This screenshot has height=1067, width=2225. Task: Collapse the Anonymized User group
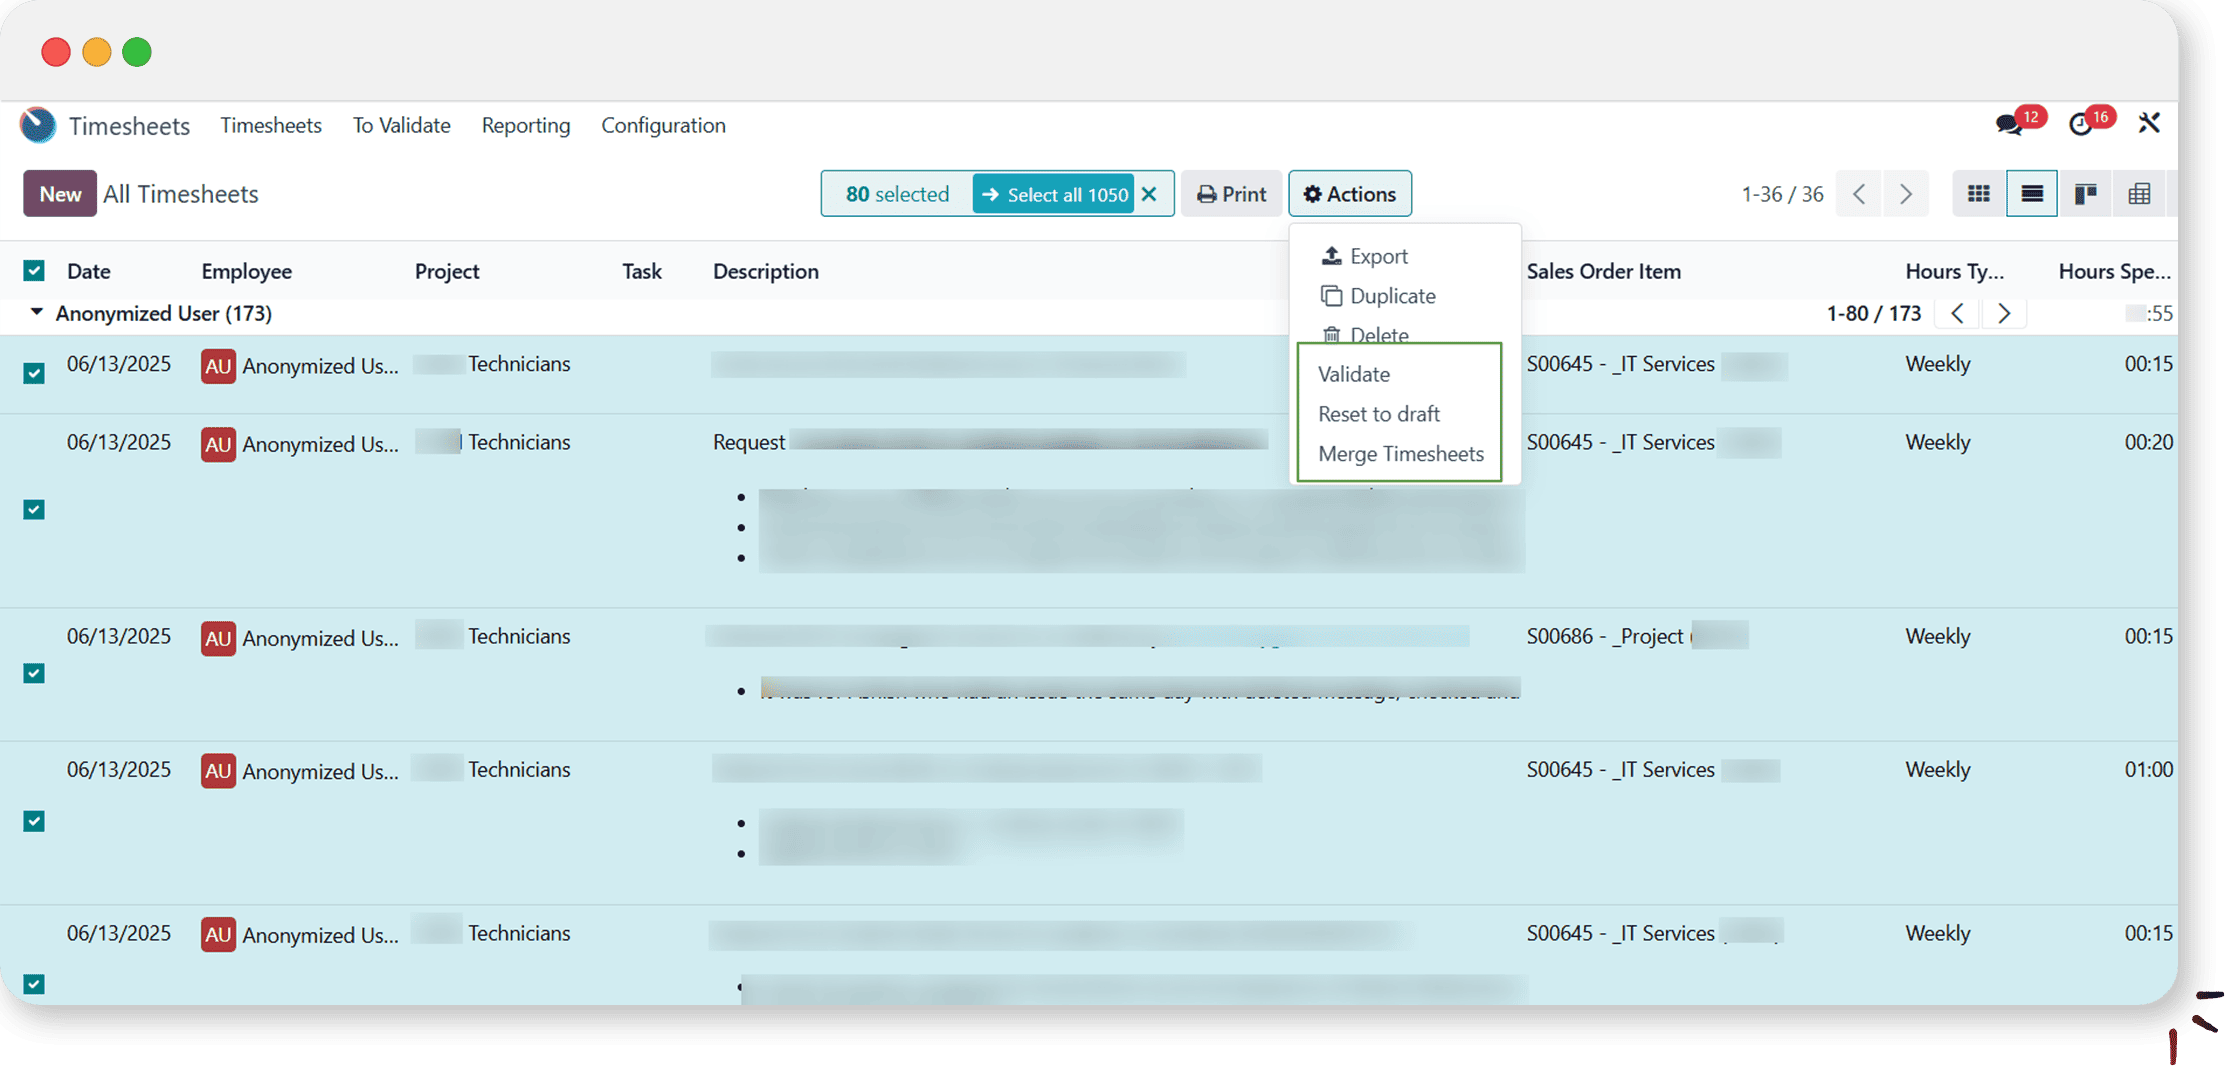coord(37,313)
